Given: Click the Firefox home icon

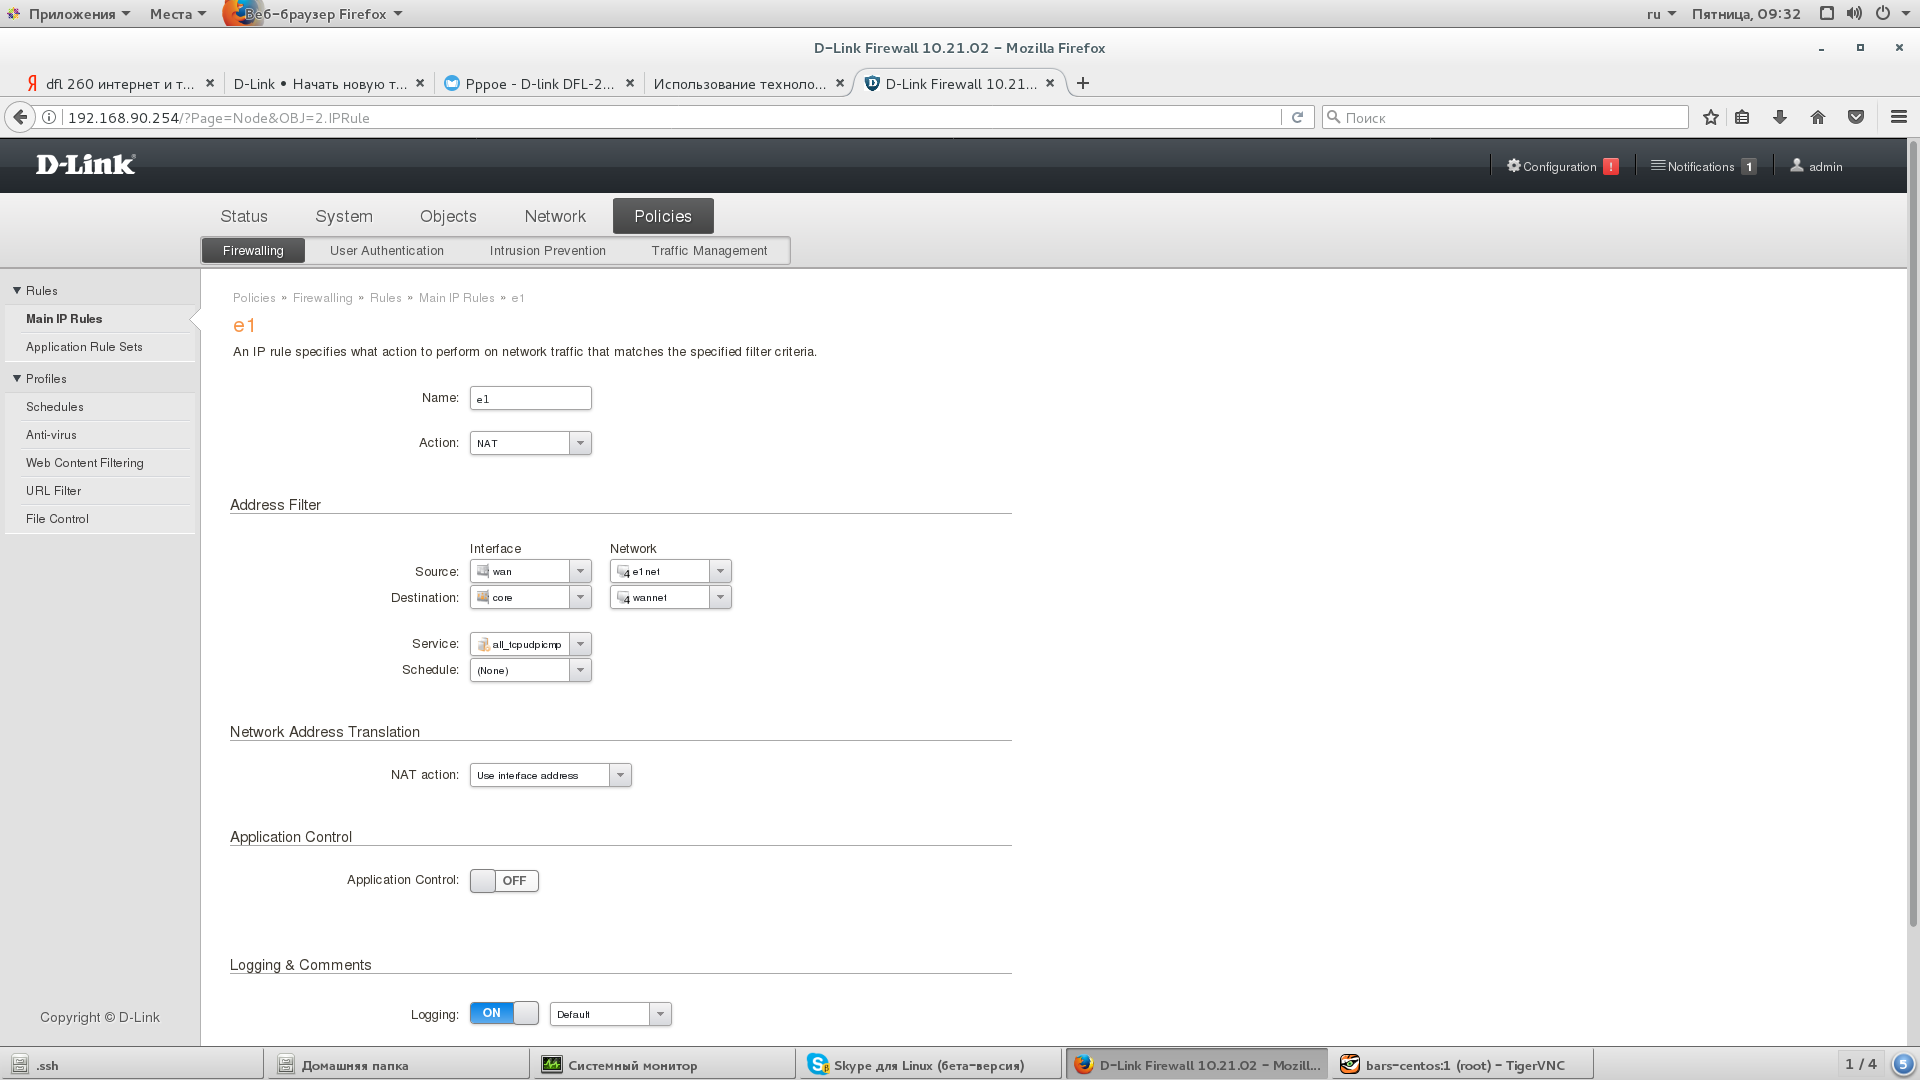Looking at the screenshot, I should tap(1818, 117).
